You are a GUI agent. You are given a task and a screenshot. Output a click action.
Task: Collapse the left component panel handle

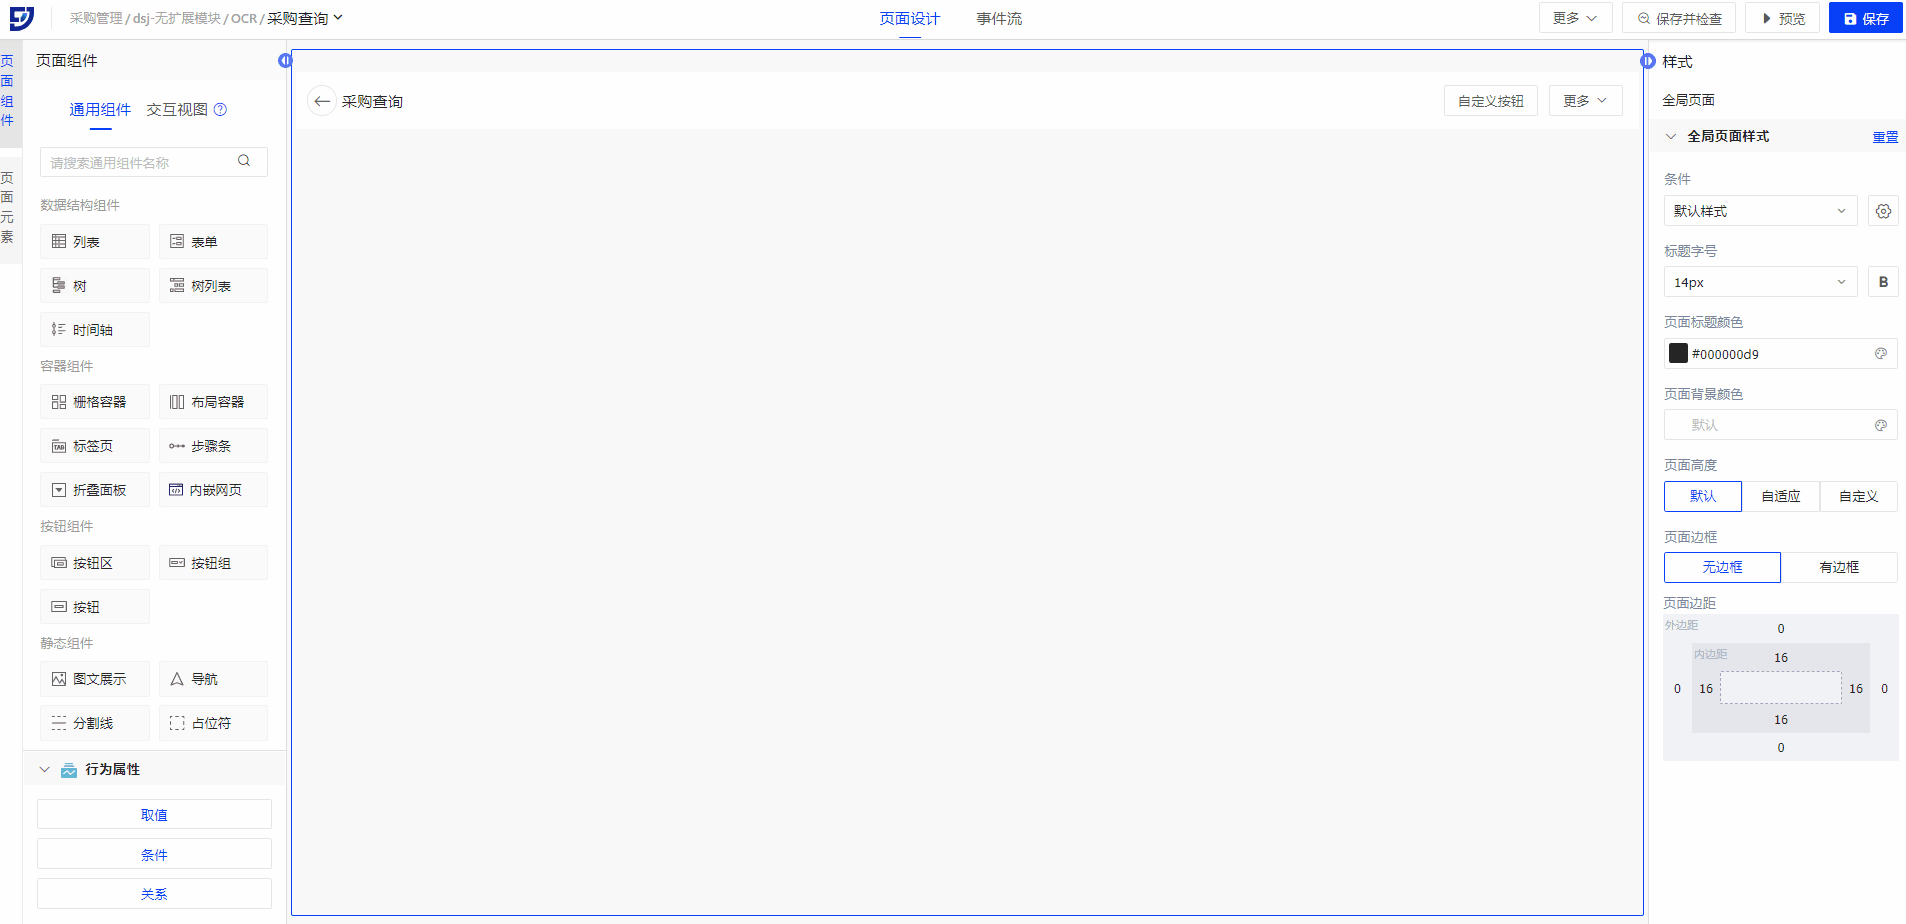[x=285, y=61]
